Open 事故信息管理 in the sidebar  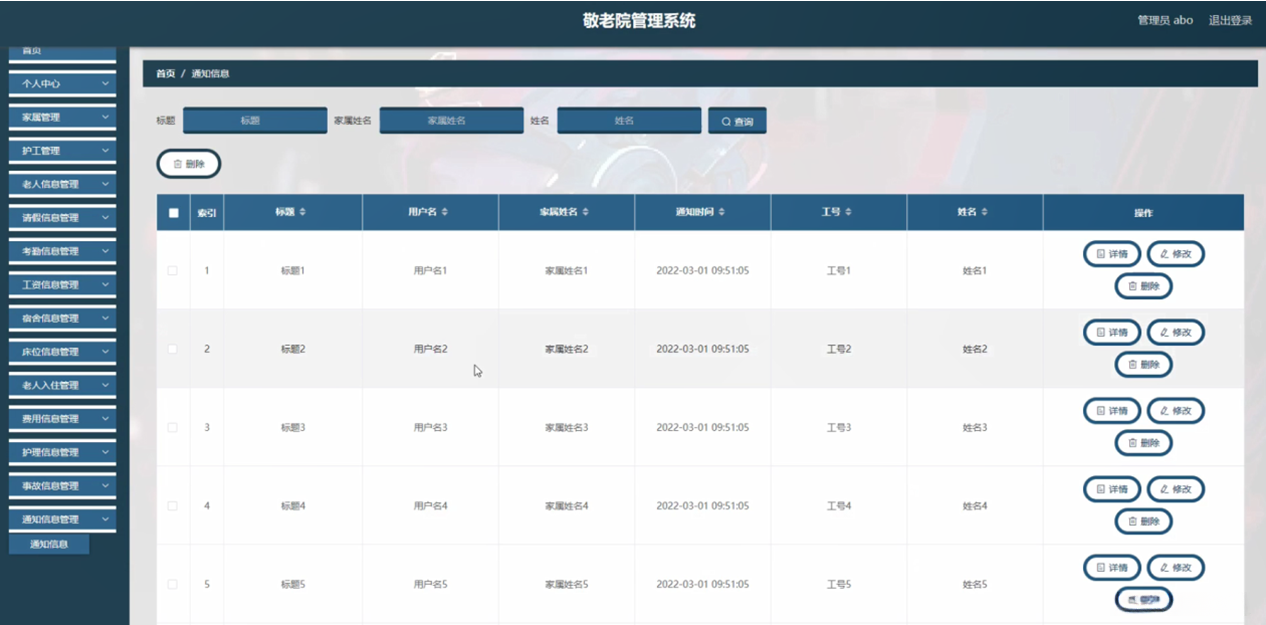[x=62, y=486]
